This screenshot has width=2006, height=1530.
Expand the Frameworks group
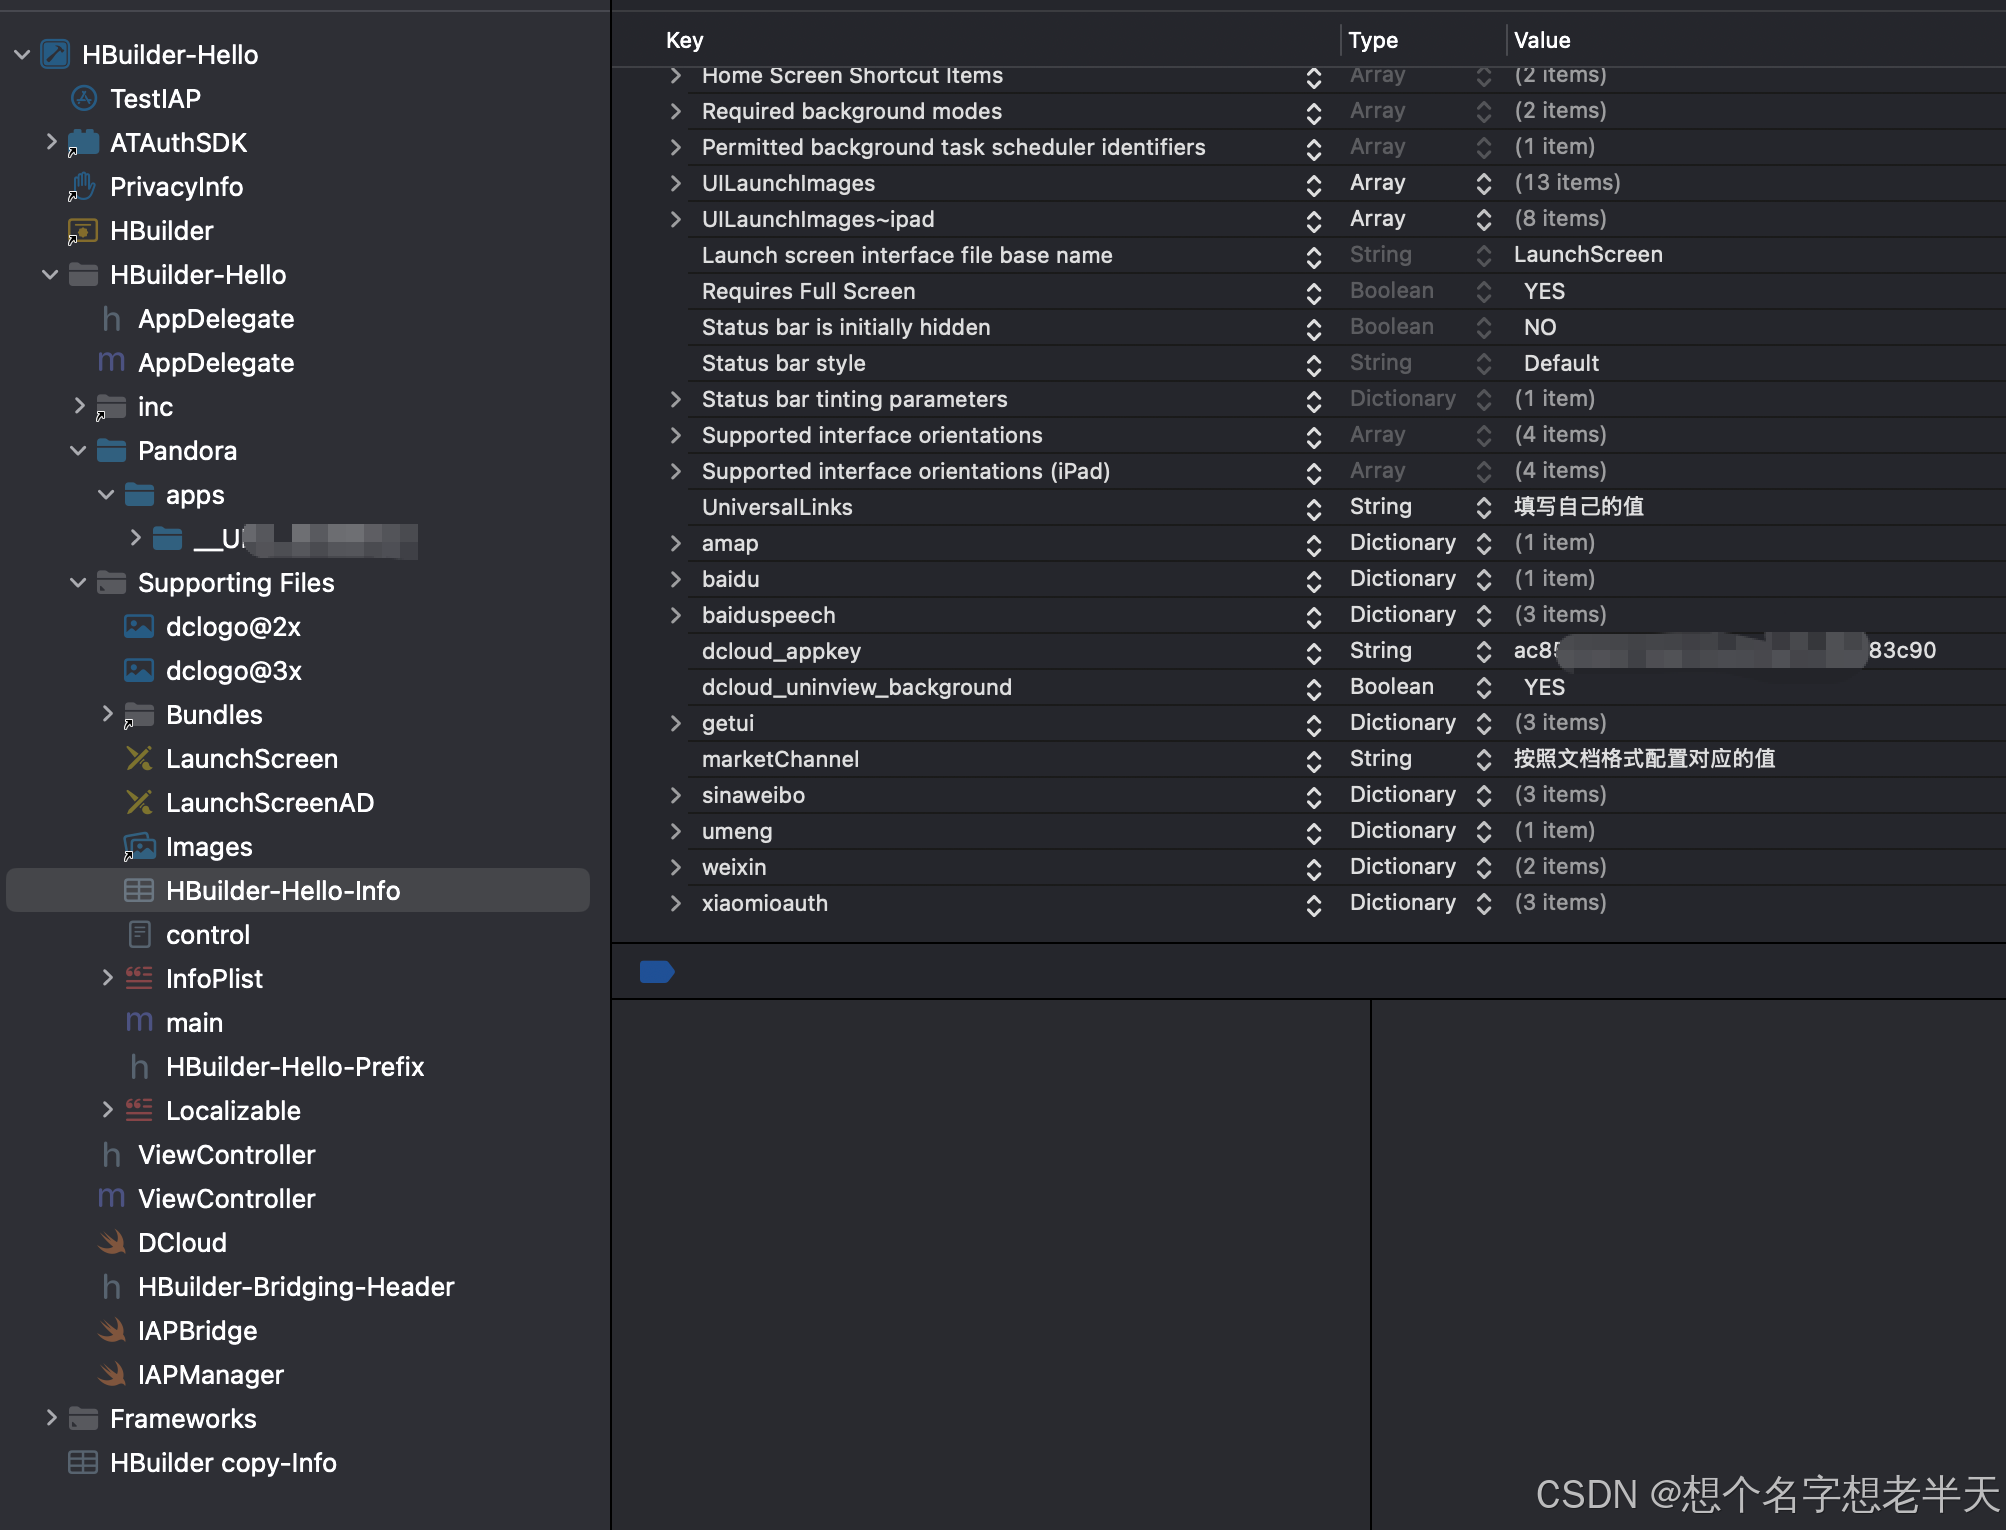pos(51,1418)
